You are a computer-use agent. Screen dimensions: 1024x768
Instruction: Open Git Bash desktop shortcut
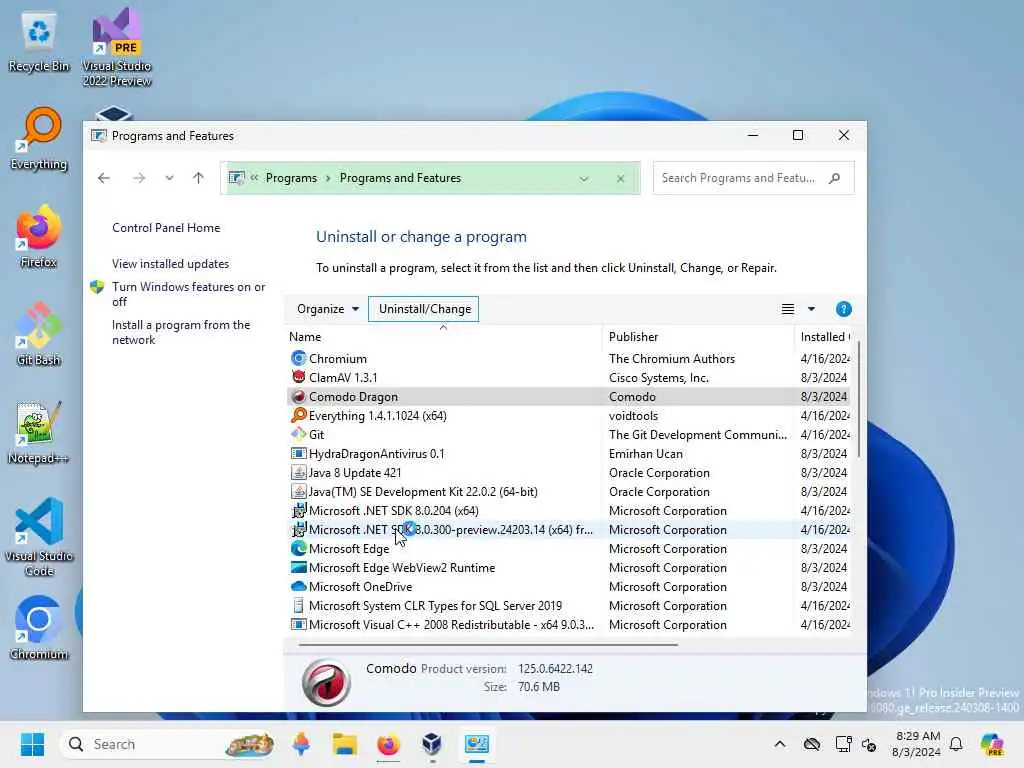[x=39, y=334]
